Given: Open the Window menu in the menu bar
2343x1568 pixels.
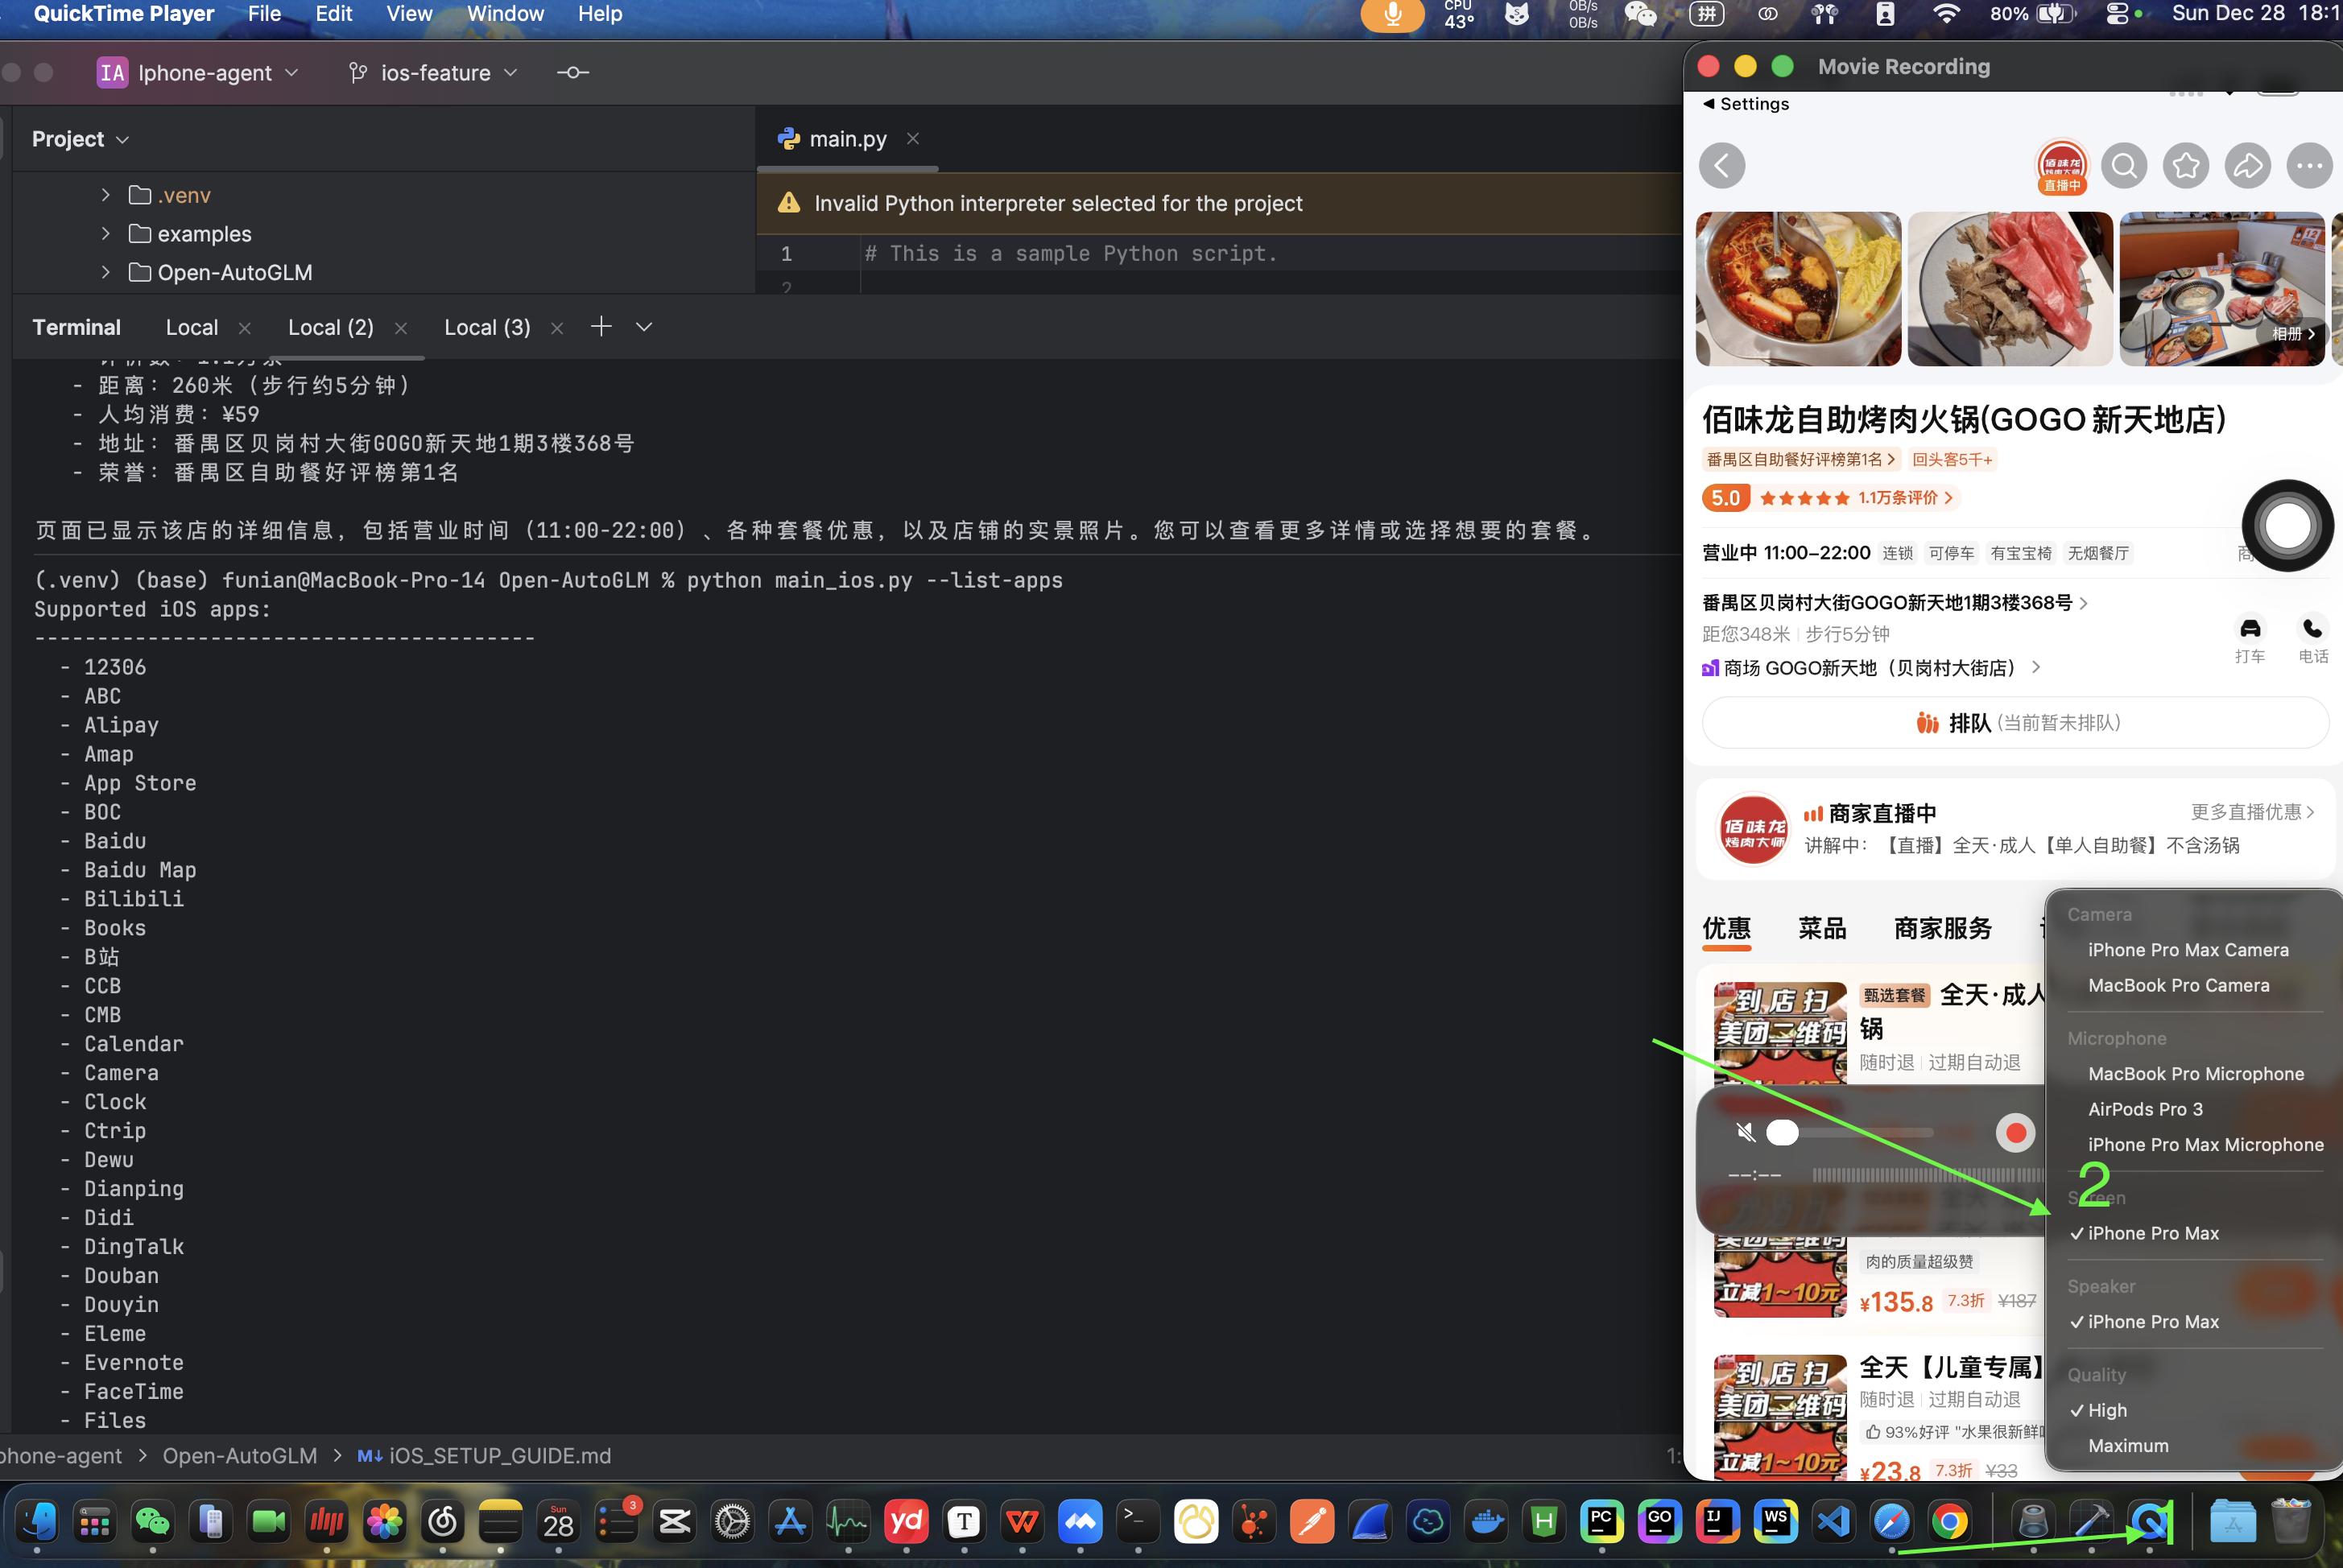Looking at the screenshot, I should coord(505,14).
